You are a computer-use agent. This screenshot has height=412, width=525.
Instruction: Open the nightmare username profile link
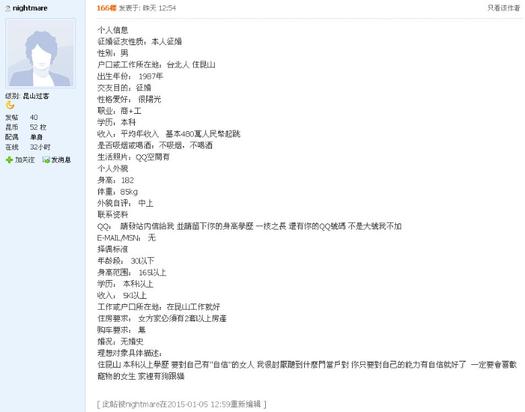pos(30,8)
